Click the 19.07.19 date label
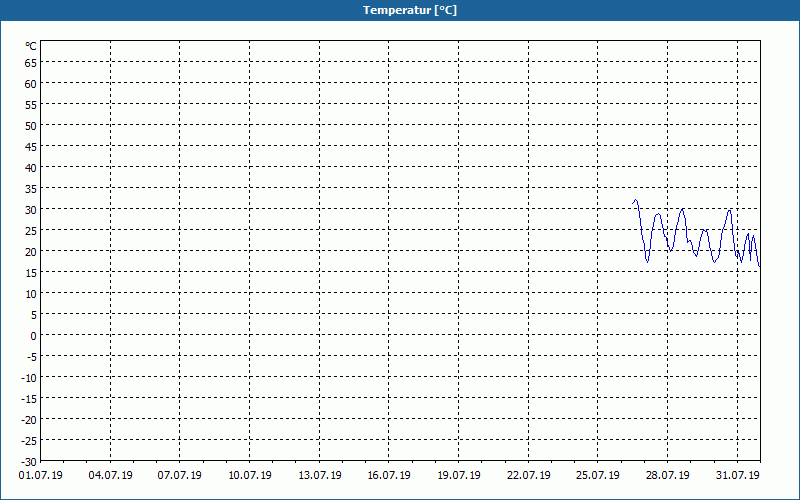This screenshot has height=500, width=800. [x=459, y=476]
